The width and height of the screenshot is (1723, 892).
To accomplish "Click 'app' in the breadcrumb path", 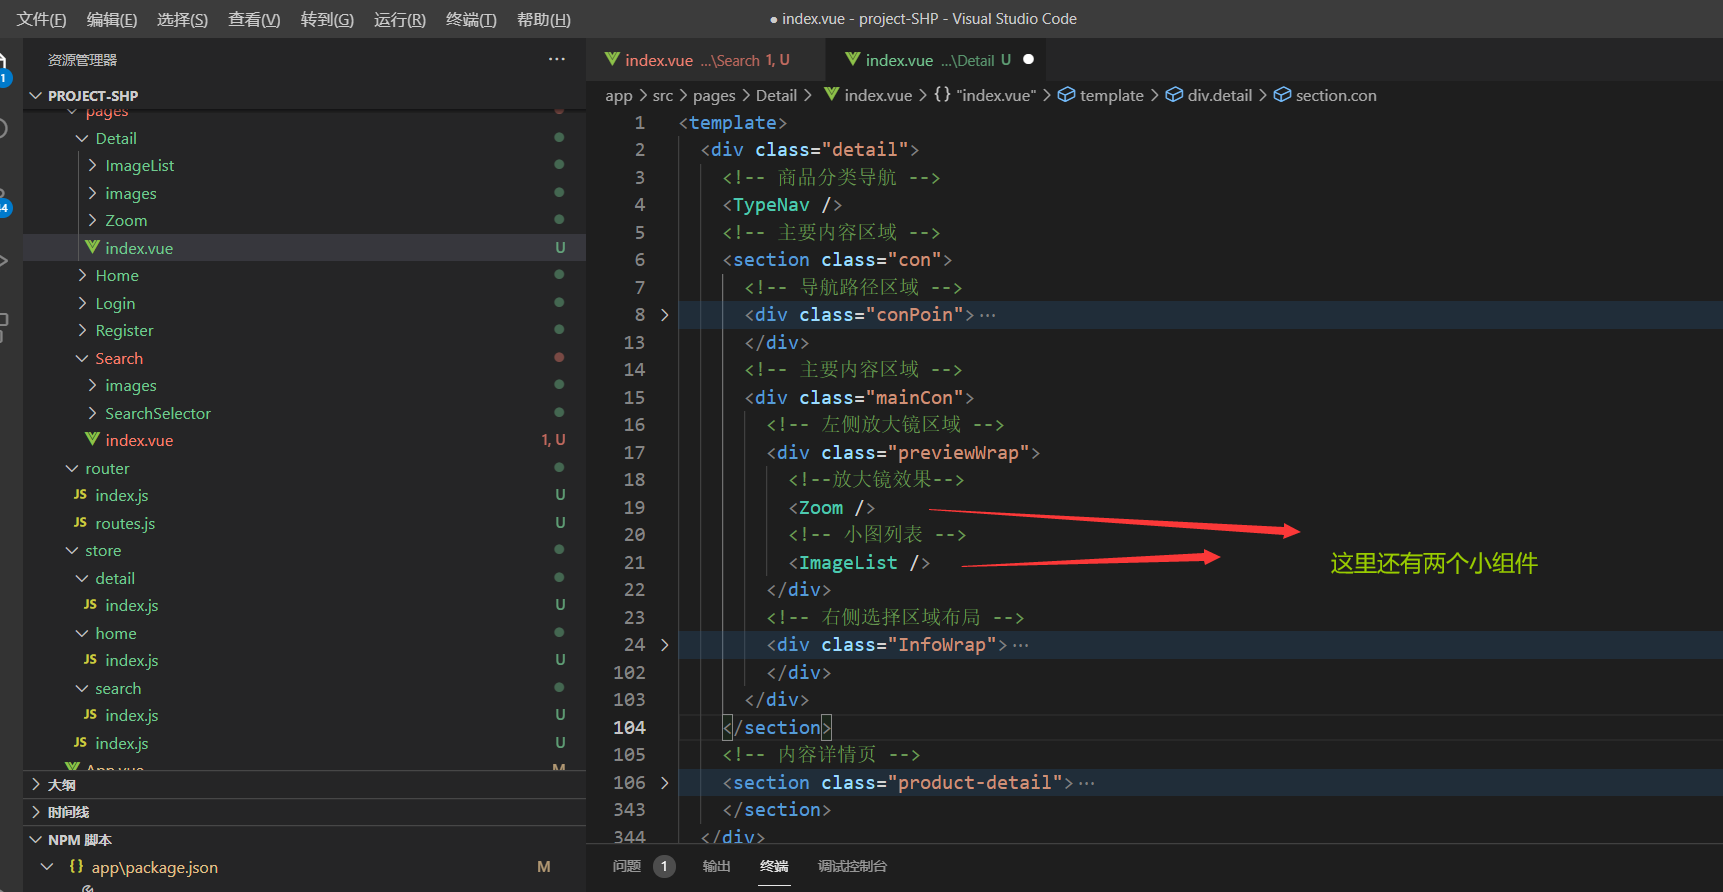I will (x=619, y=95).
